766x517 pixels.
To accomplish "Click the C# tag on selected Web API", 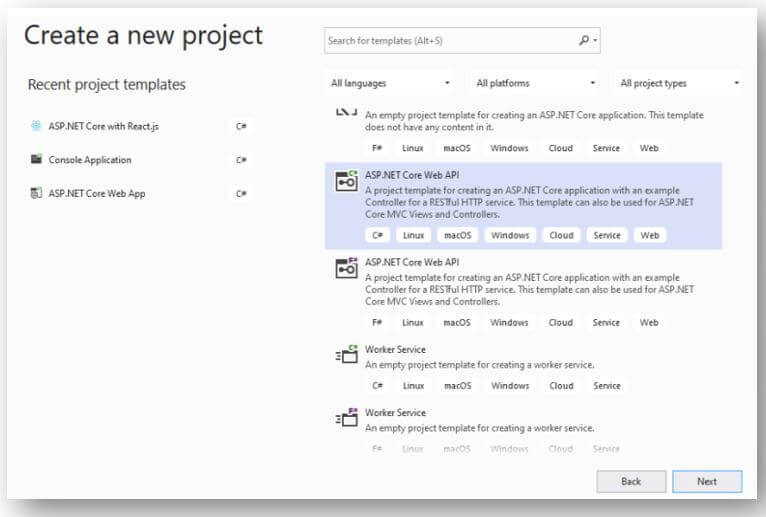I will click(x=377, y=235).
